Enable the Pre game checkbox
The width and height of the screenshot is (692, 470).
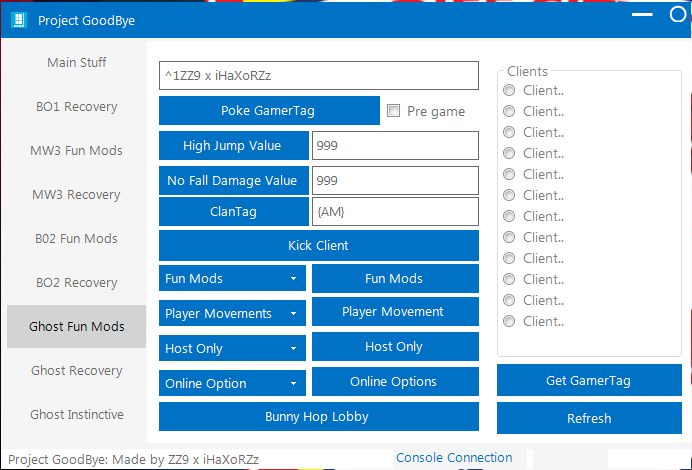click(394, 111)
